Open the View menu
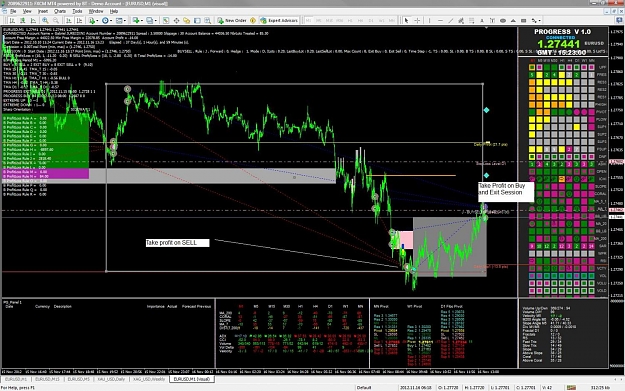 click(x=27, y=11)
